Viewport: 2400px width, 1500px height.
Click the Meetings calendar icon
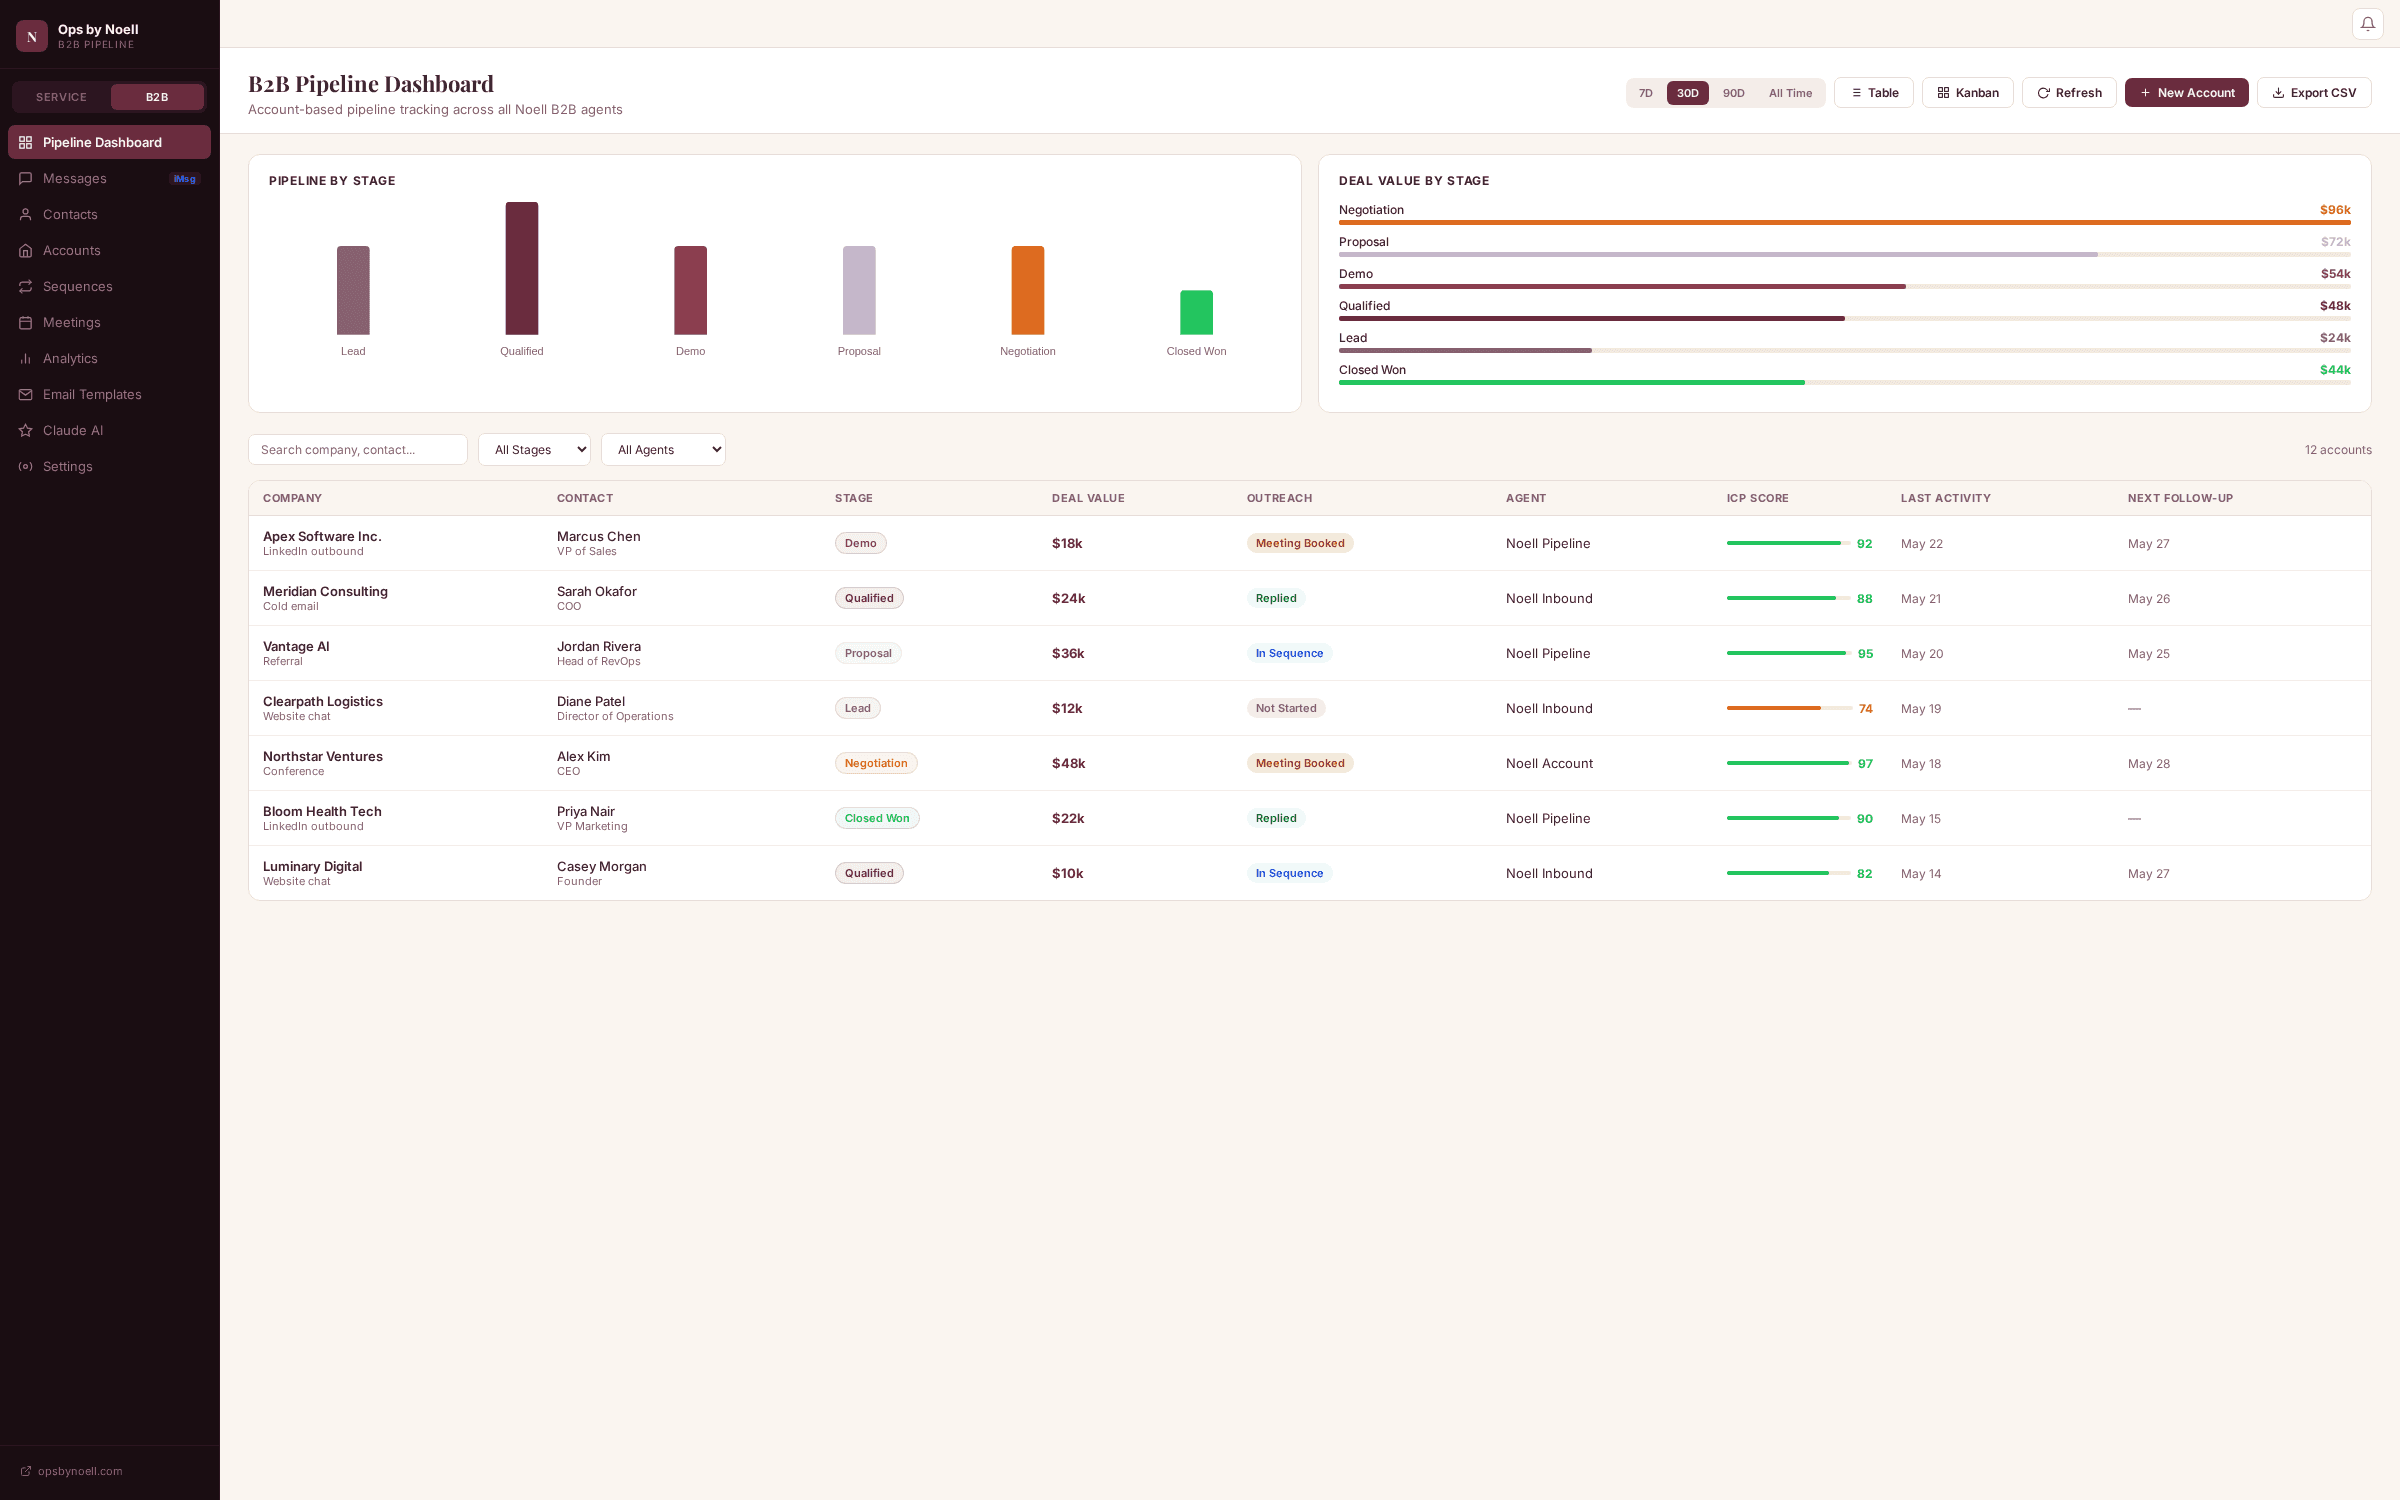click(x=26, y=322)
